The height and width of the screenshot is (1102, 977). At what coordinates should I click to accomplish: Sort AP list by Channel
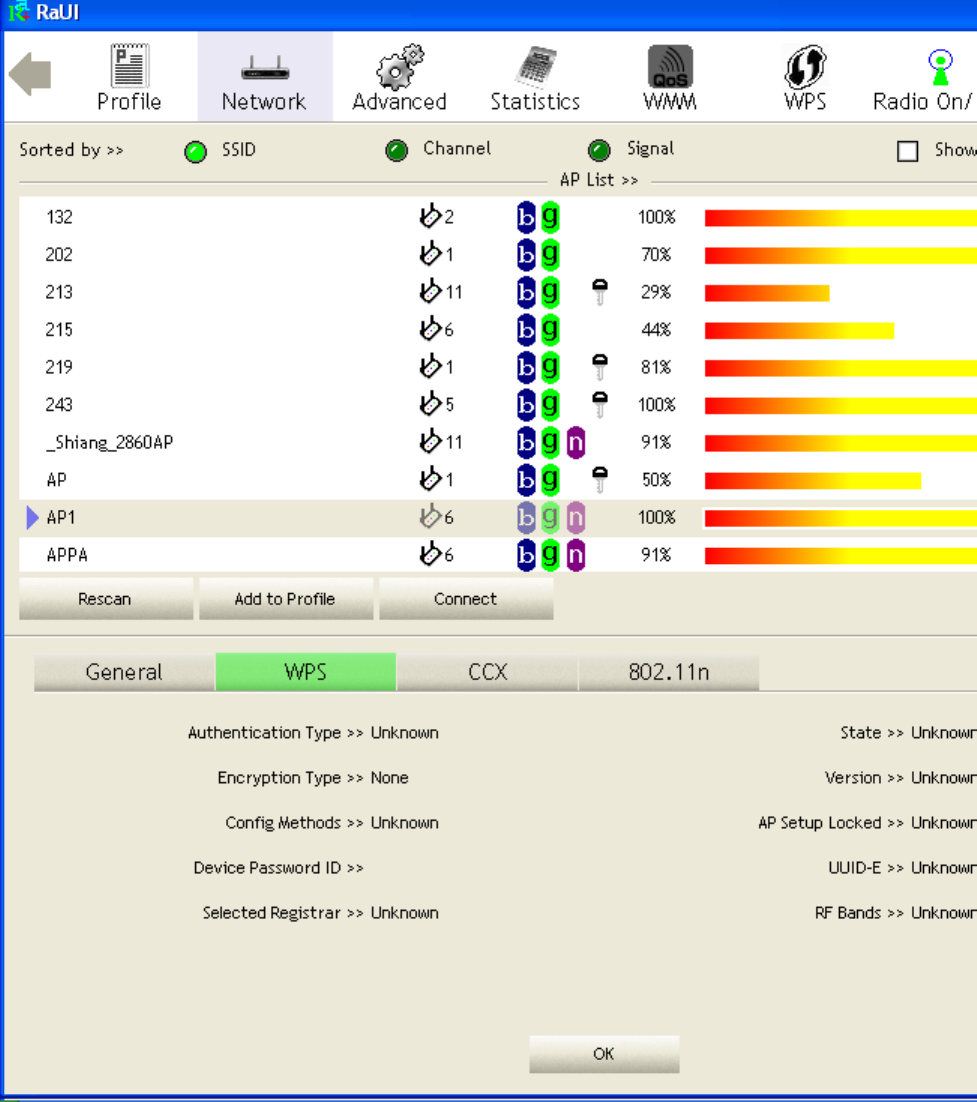click(397, 150)
